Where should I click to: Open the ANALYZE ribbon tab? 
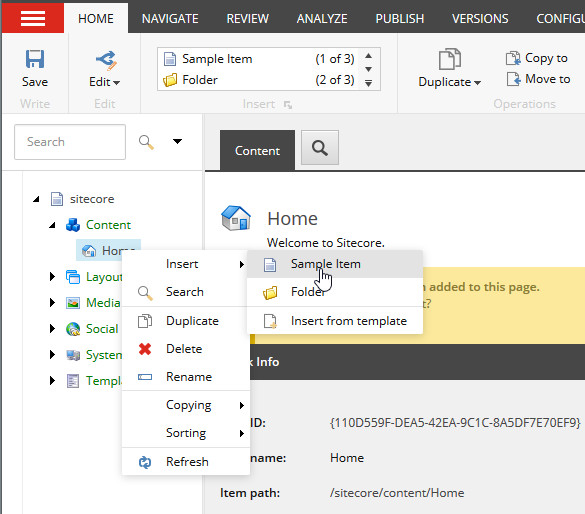point(322,18)
